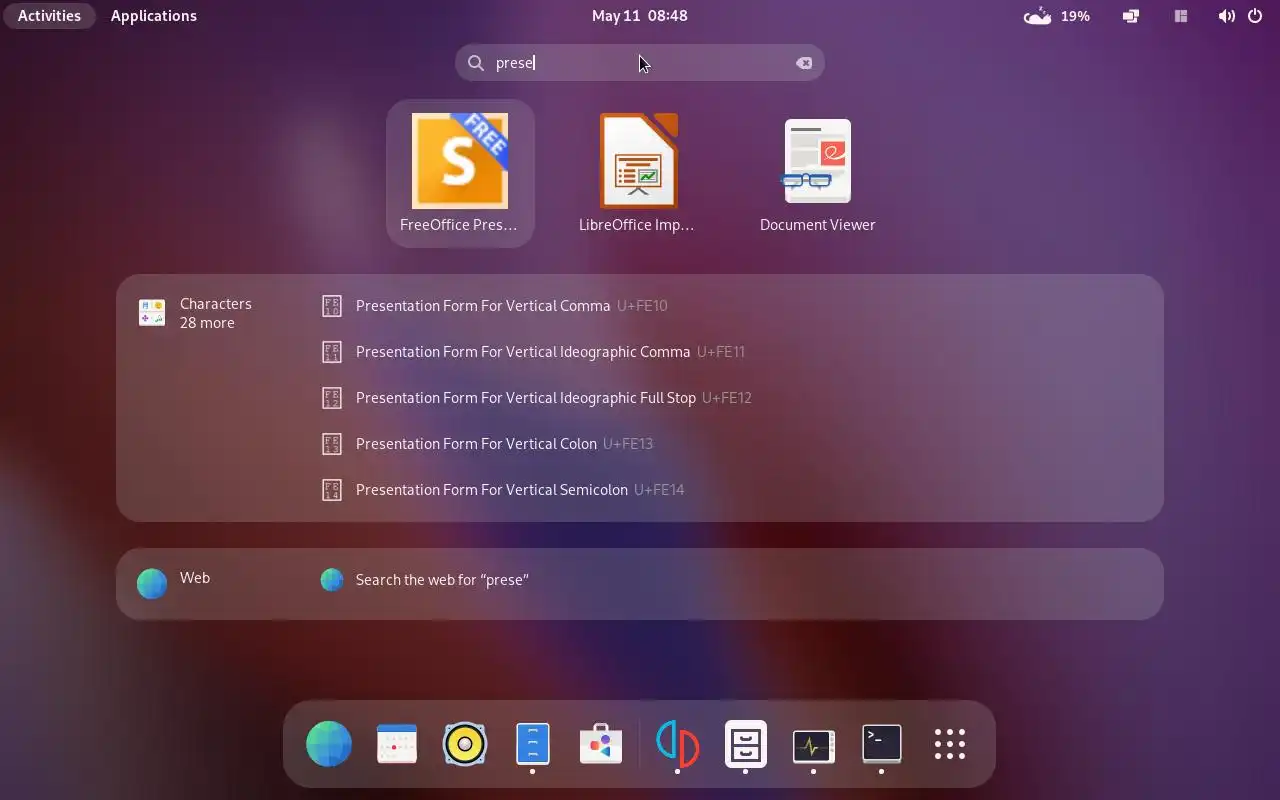Viewport: 1280px width, 800px height.
Task: Show 28 more Characters results
Action: pyautogui.click(x=207, y=323)
